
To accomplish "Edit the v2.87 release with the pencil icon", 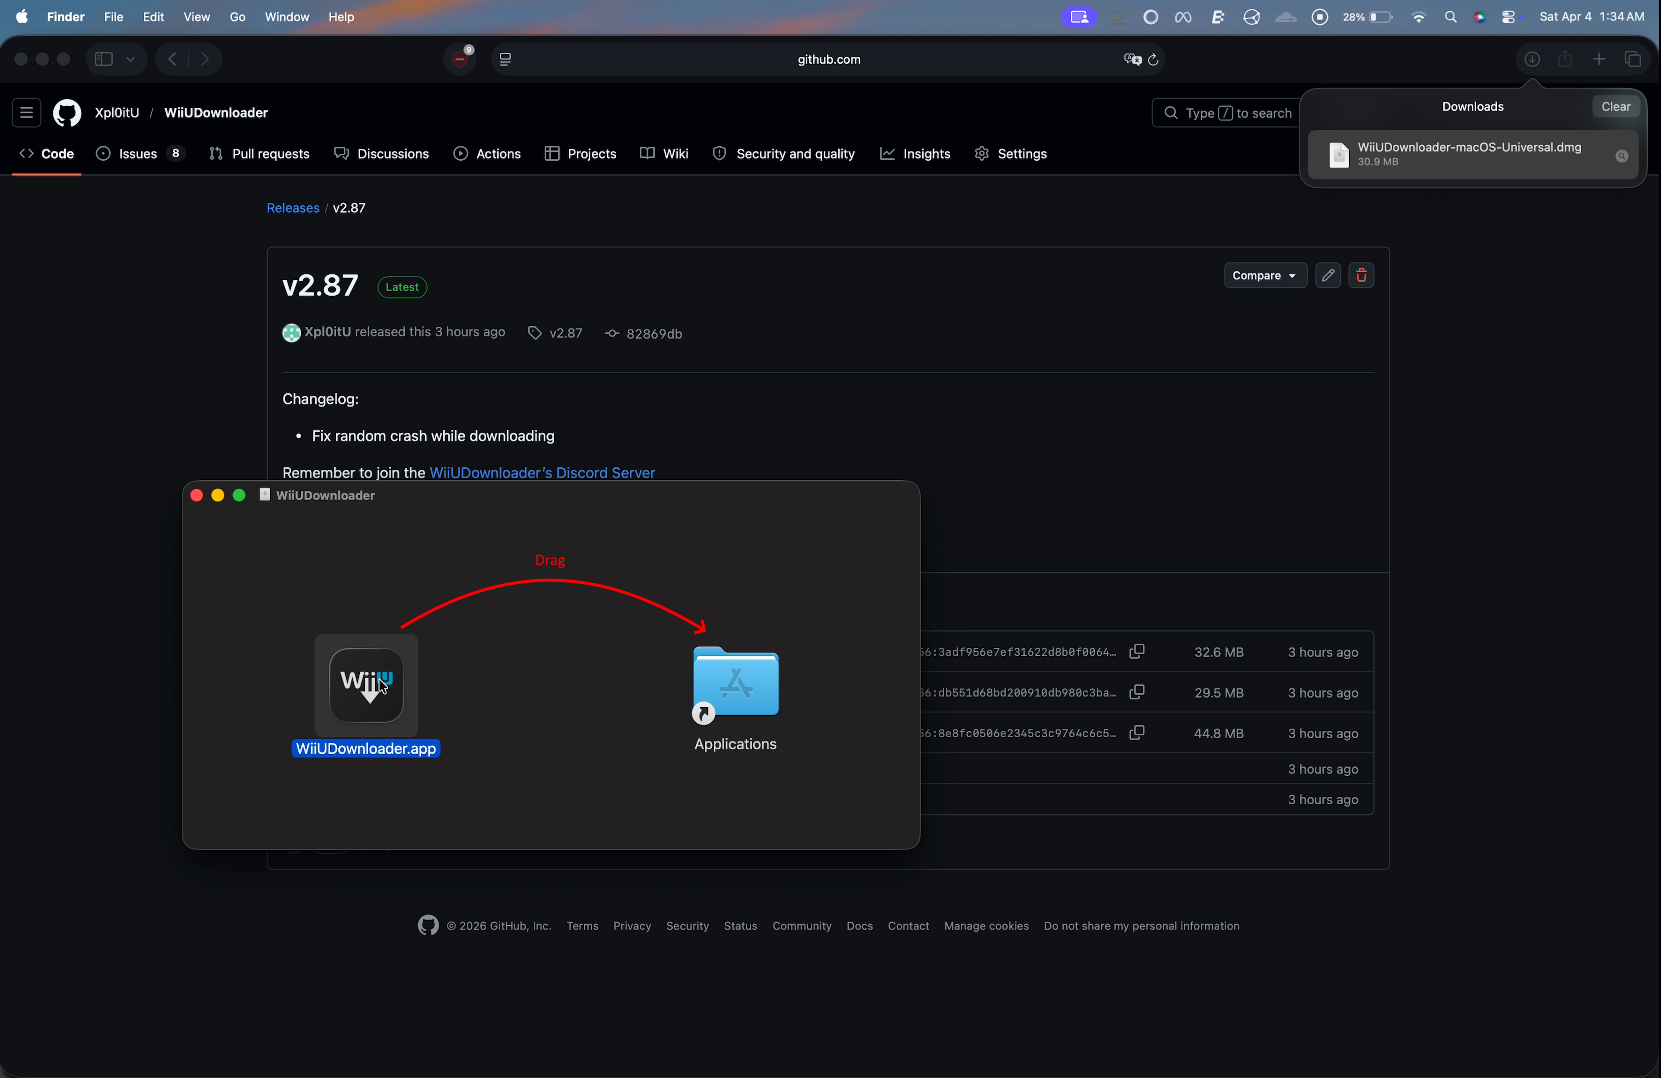I will (x=1327, y=275).
